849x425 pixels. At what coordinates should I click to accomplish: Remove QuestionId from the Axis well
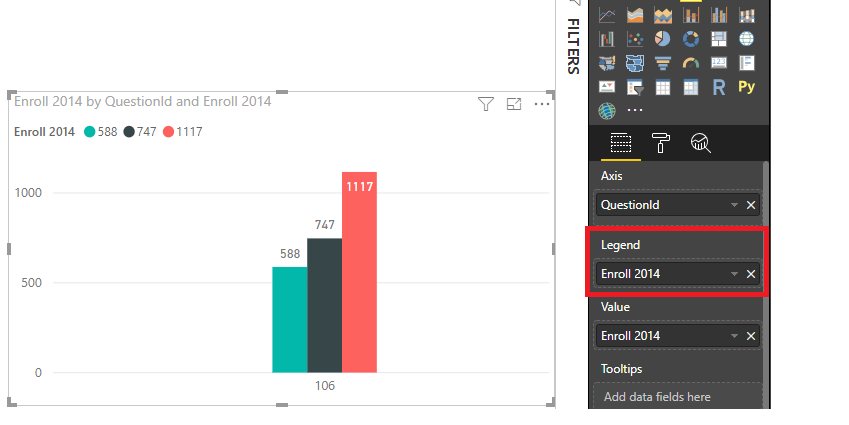click(751, 205)
